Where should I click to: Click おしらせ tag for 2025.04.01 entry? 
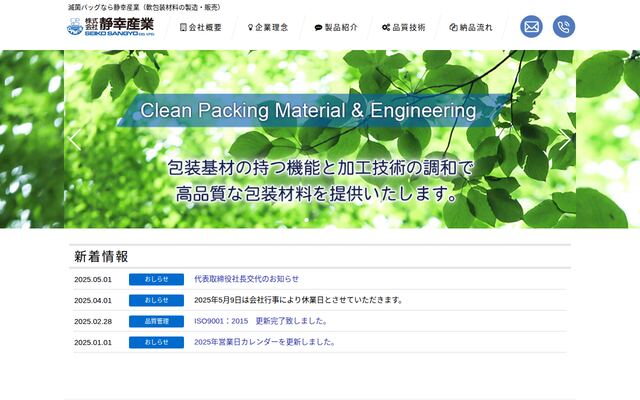coord(156,300)
